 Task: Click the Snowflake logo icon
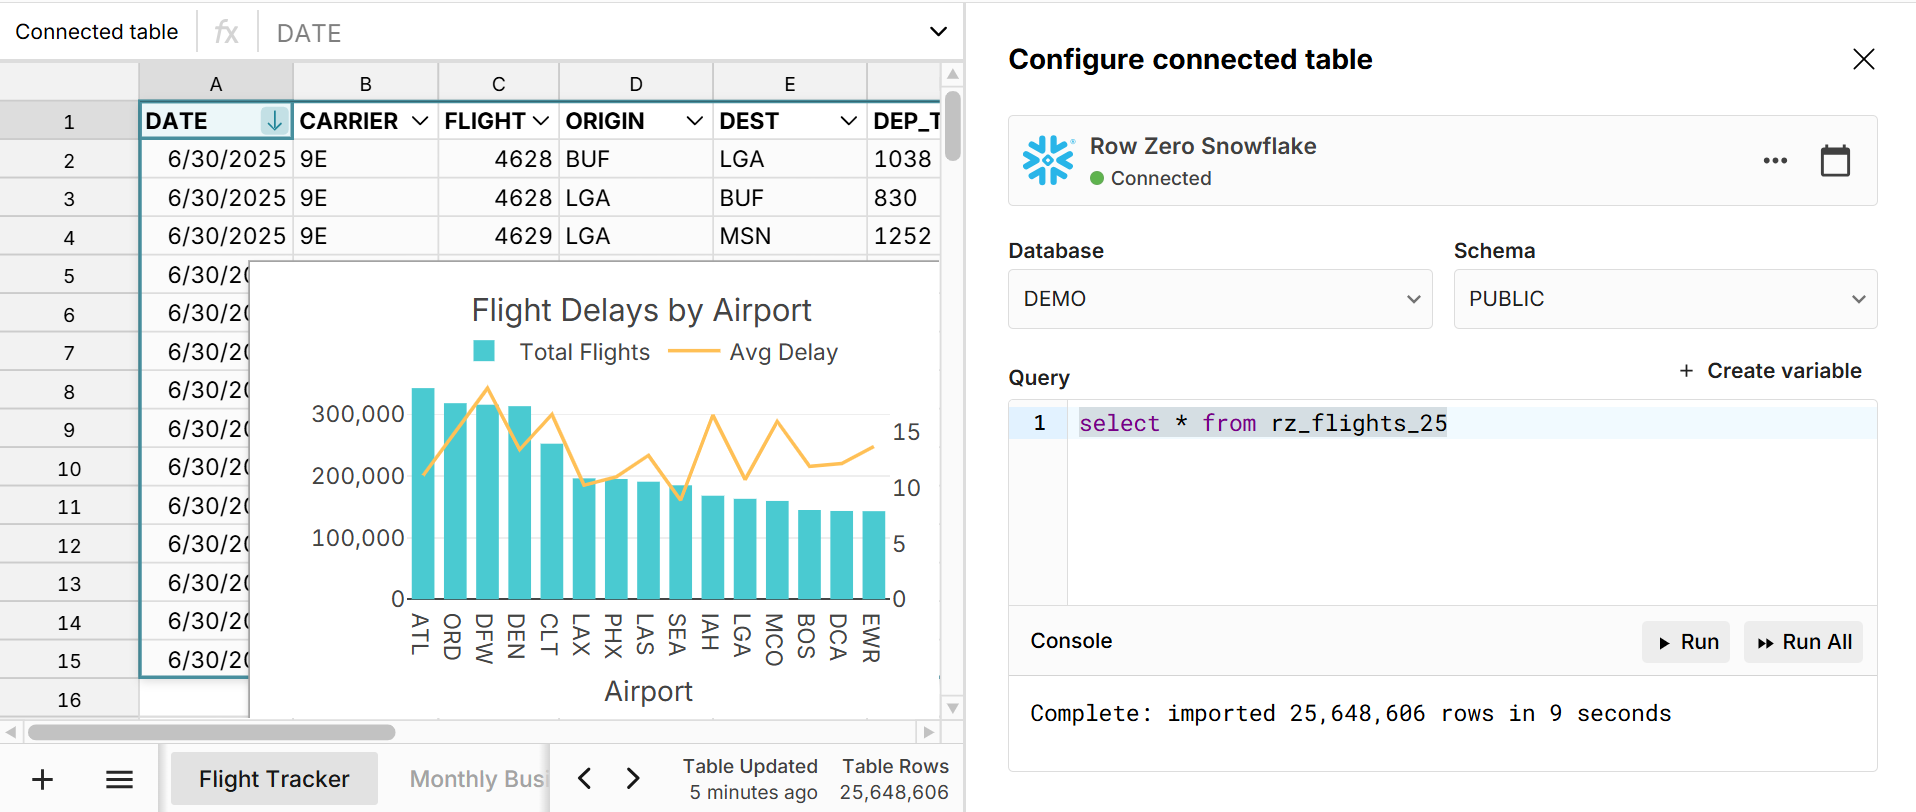pos(1047,161)
